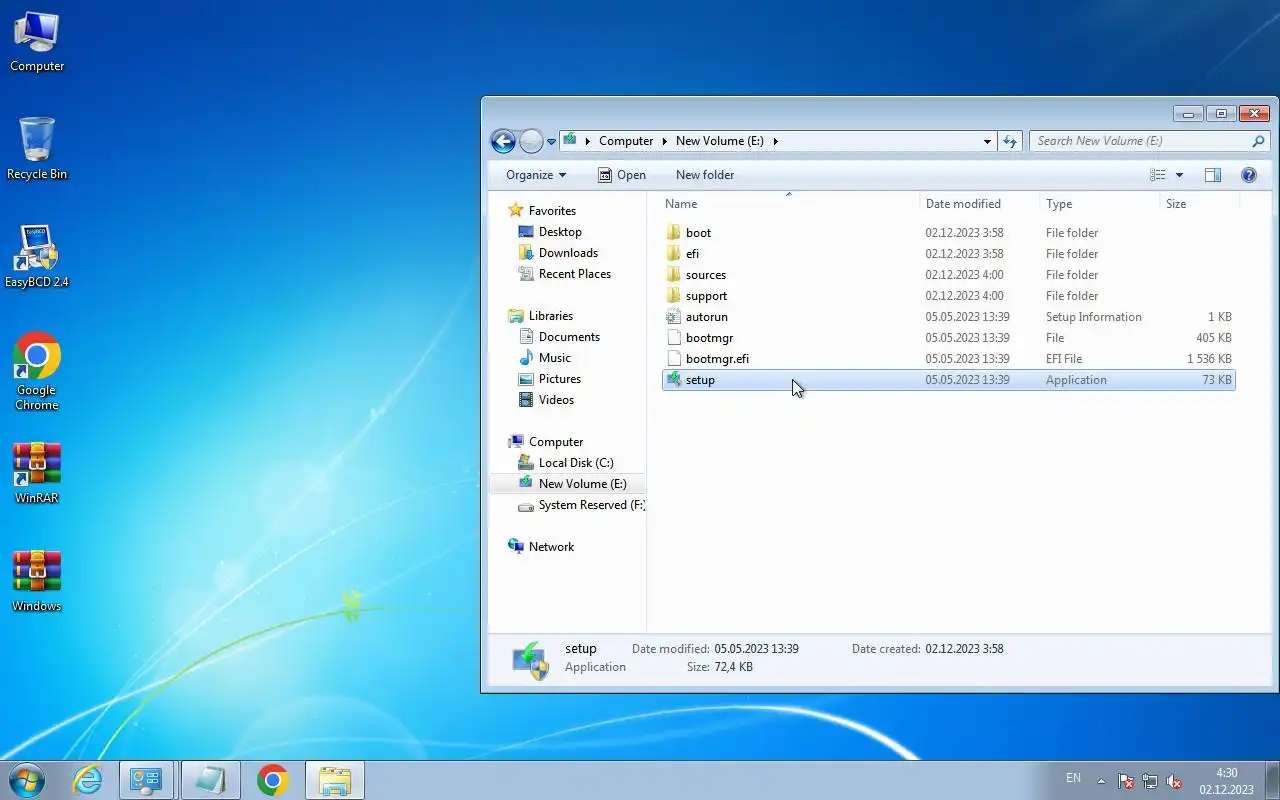Image resolution: width=1280 pixels, height=800 pixels.
Task: Select the Google Chrome desktop shortcut
Action: point(37,371)
